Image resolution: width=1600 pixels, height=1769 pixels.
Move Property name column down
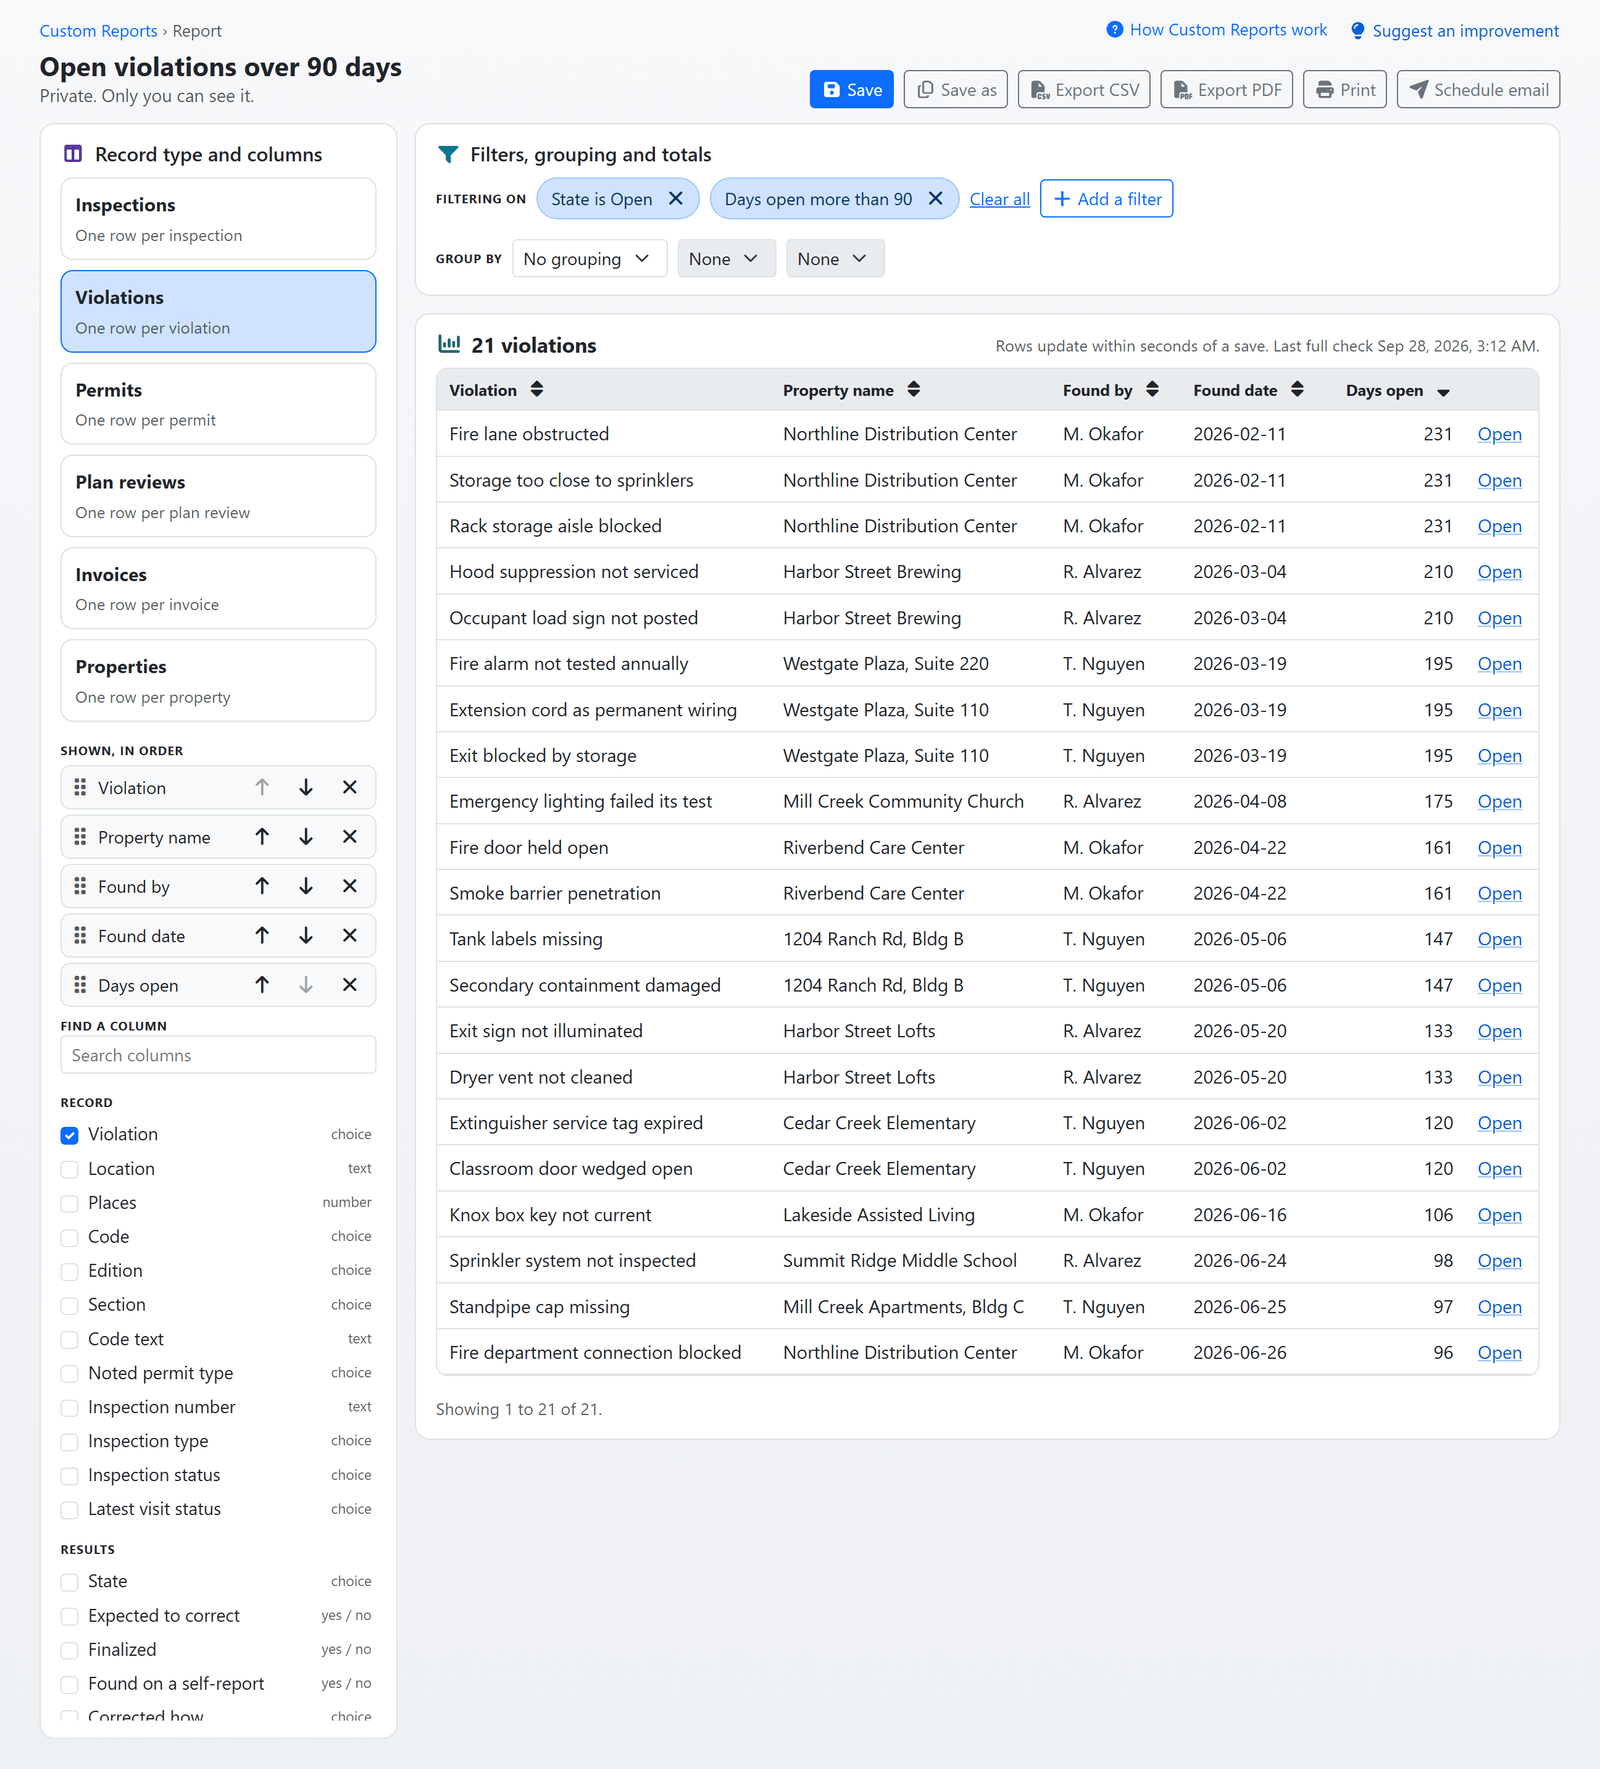point(306,837)
